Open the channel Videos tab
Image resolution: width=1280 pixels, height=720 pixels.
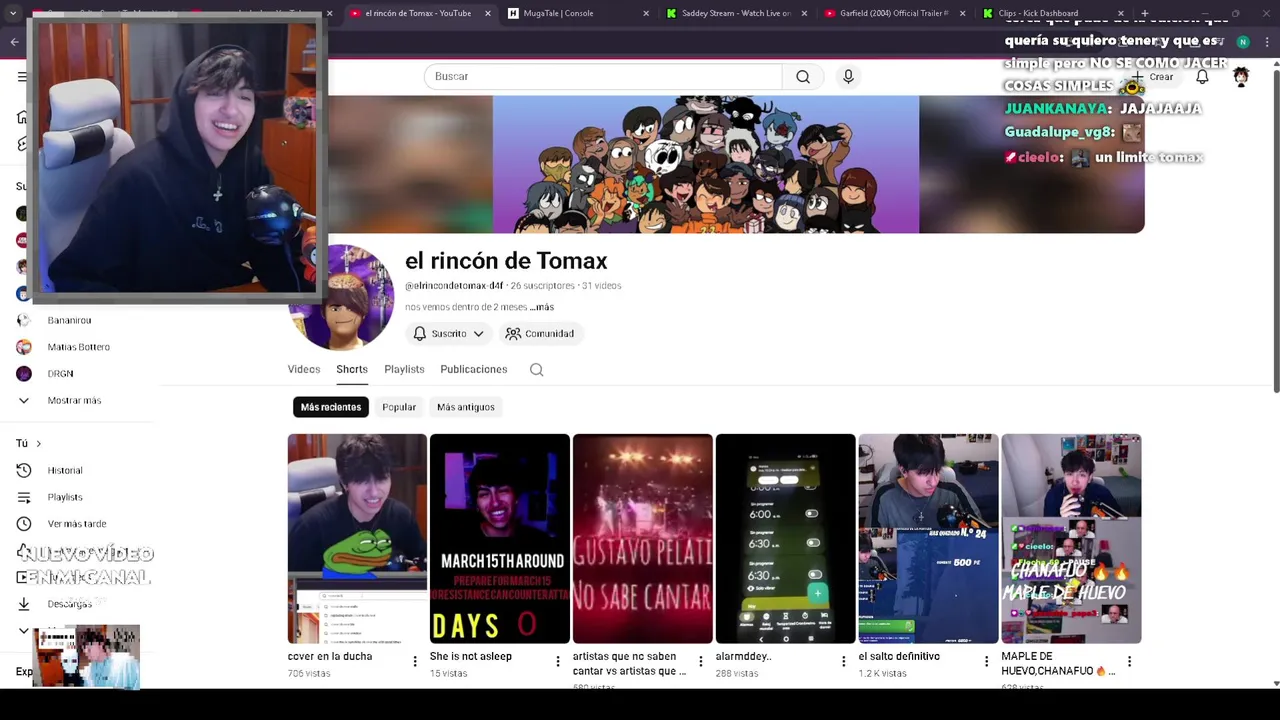(304, 370)
